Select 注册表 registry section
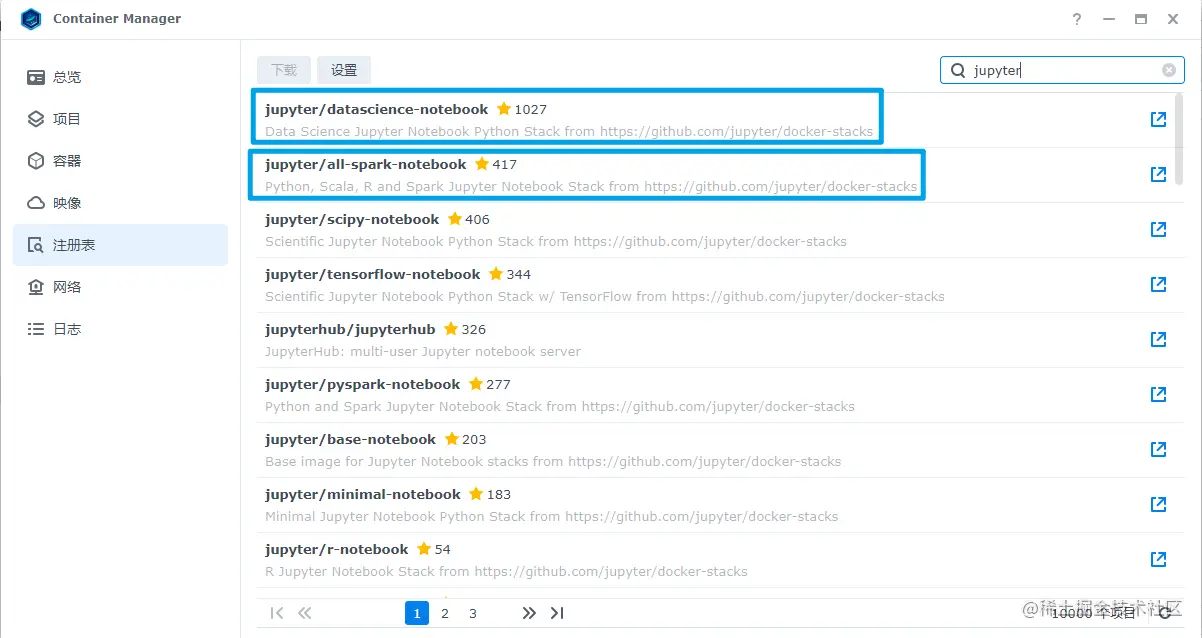Image resolution: width=1202 pixels, height=638 pixels. (x=120, y=245)
